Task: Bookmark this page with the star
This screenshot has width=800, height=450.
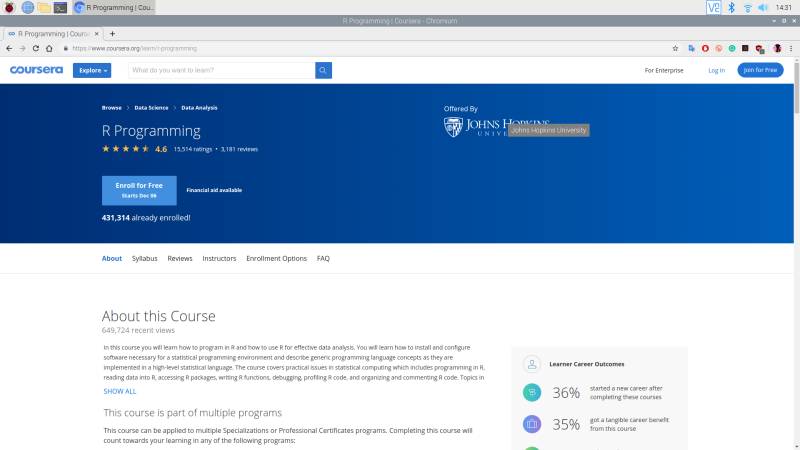Action: [675, 48]
